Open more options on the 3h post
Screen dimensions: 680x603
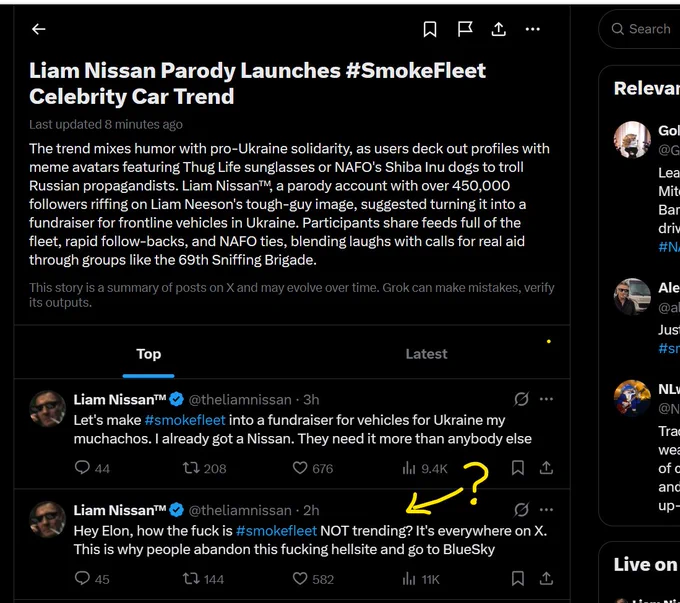coord(546,399)
